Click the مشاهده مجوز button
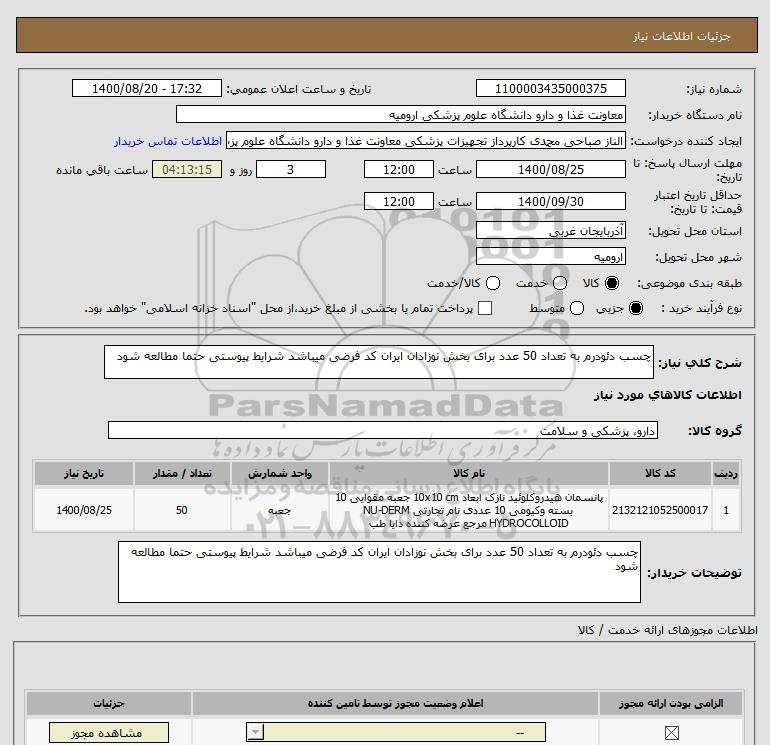This screenshot has height=745, width=770. 97,733
